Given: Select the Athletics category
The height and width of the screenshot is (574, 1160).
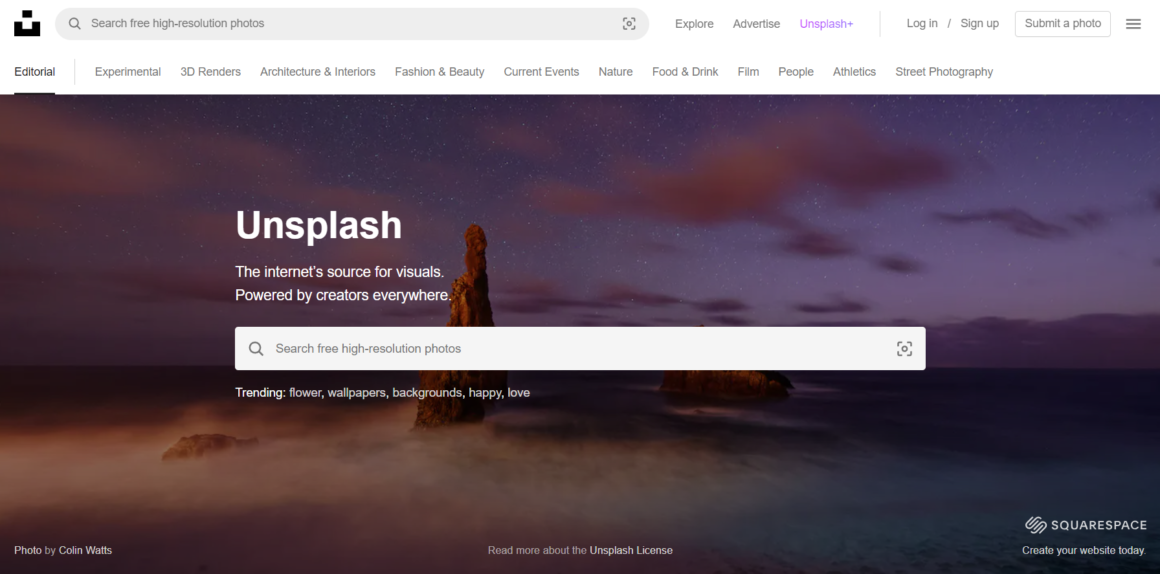Looking at the screenshot, I should point(854,72).
